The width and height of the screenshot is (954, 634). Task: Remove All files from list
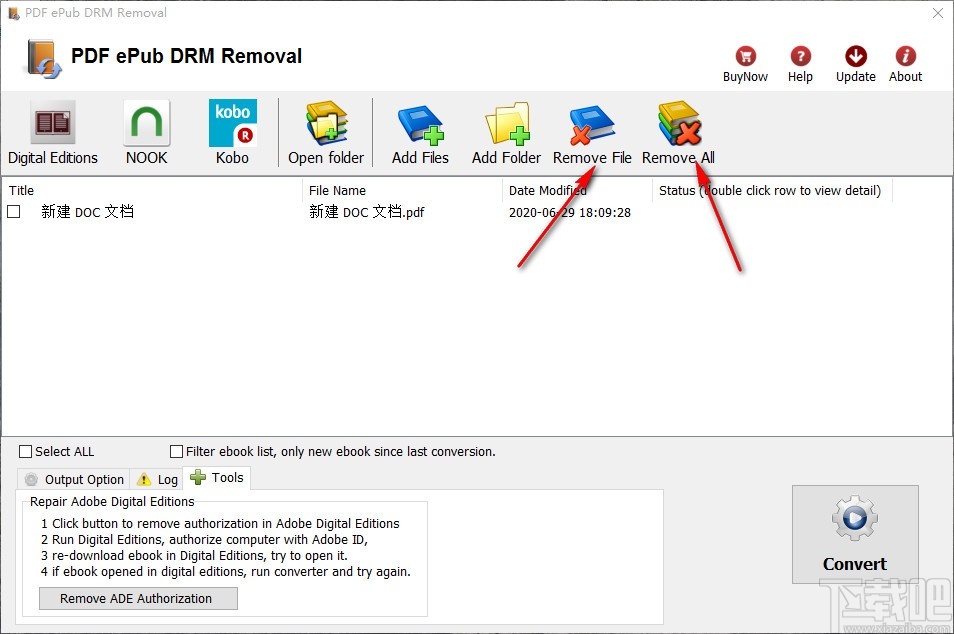coord(678,133)
